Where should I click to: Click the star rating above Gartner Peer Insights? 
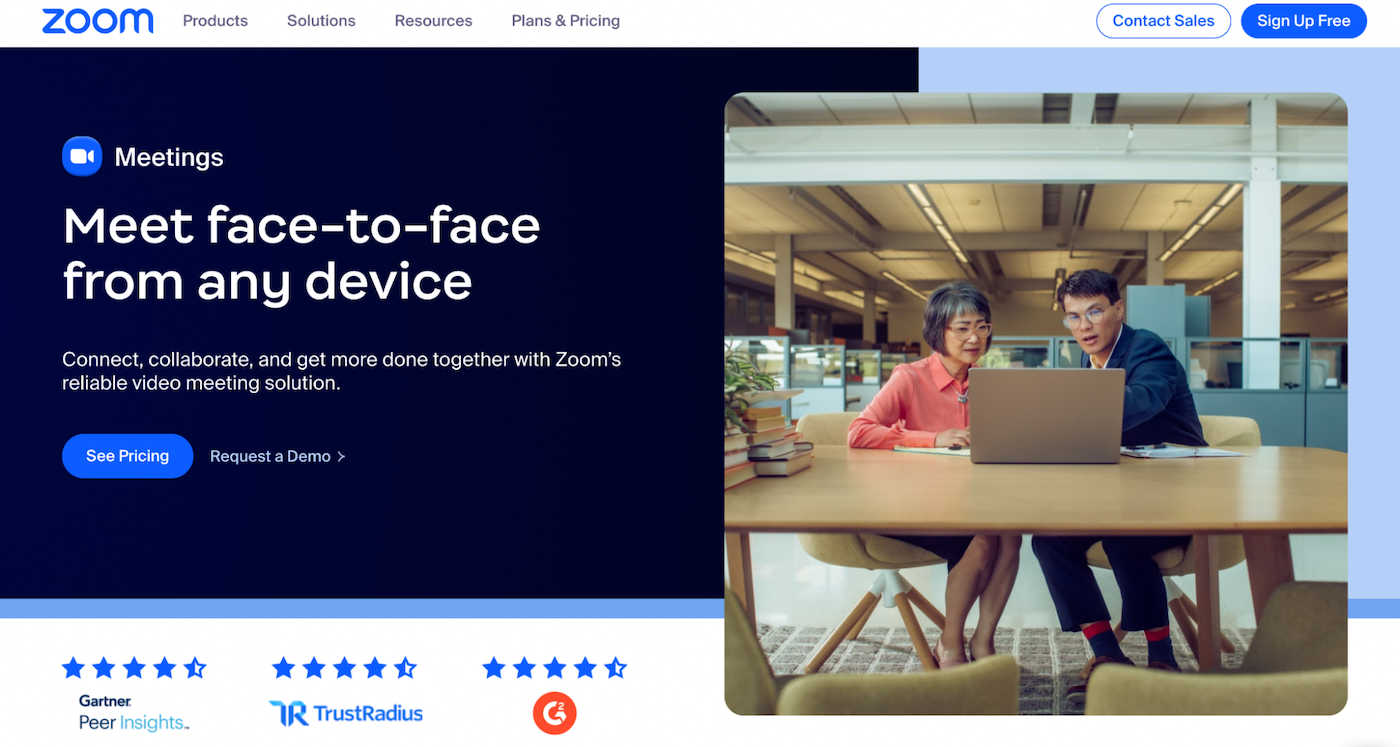point(134,668)
